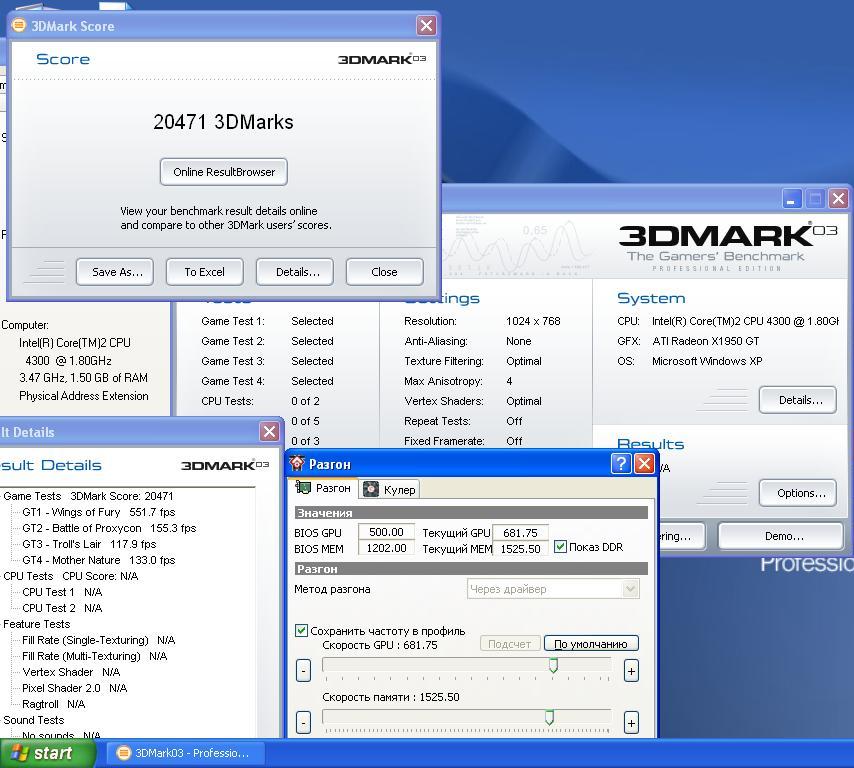This screenshot has width=854, height=768.
Task: Decrease memory speed with minus button
Action: point(303,723)
